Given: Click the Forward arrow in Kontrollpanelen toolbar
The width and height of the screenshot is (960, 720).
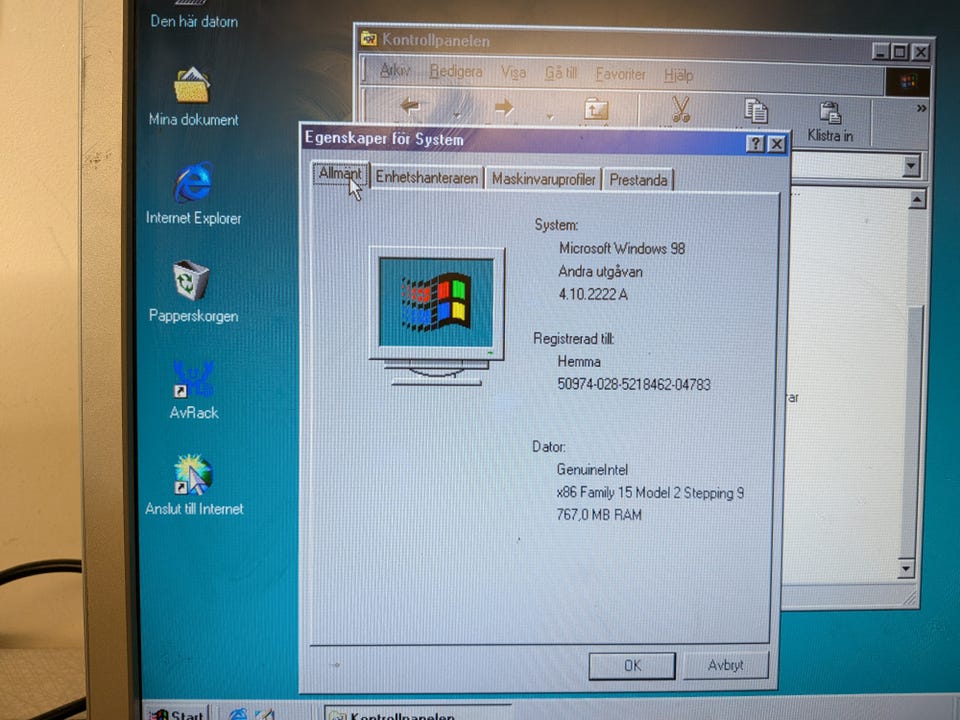Looking at the screenshot, I should pyautogui.click(x=504, y=107).
